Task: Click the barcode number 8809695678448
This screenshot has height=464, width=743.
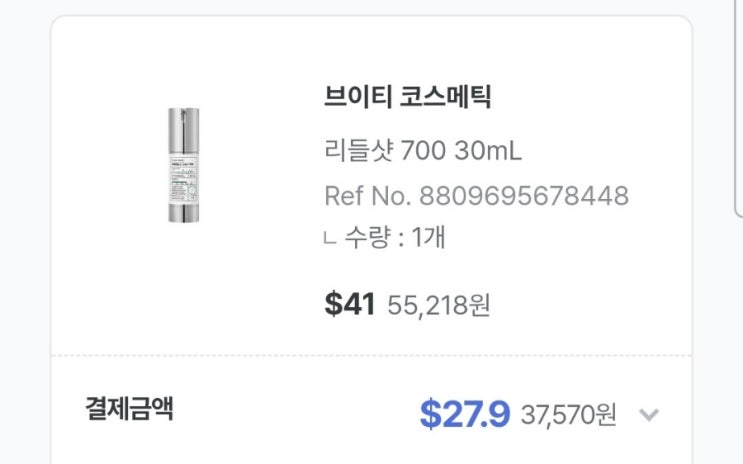Action: click(524, 195)
